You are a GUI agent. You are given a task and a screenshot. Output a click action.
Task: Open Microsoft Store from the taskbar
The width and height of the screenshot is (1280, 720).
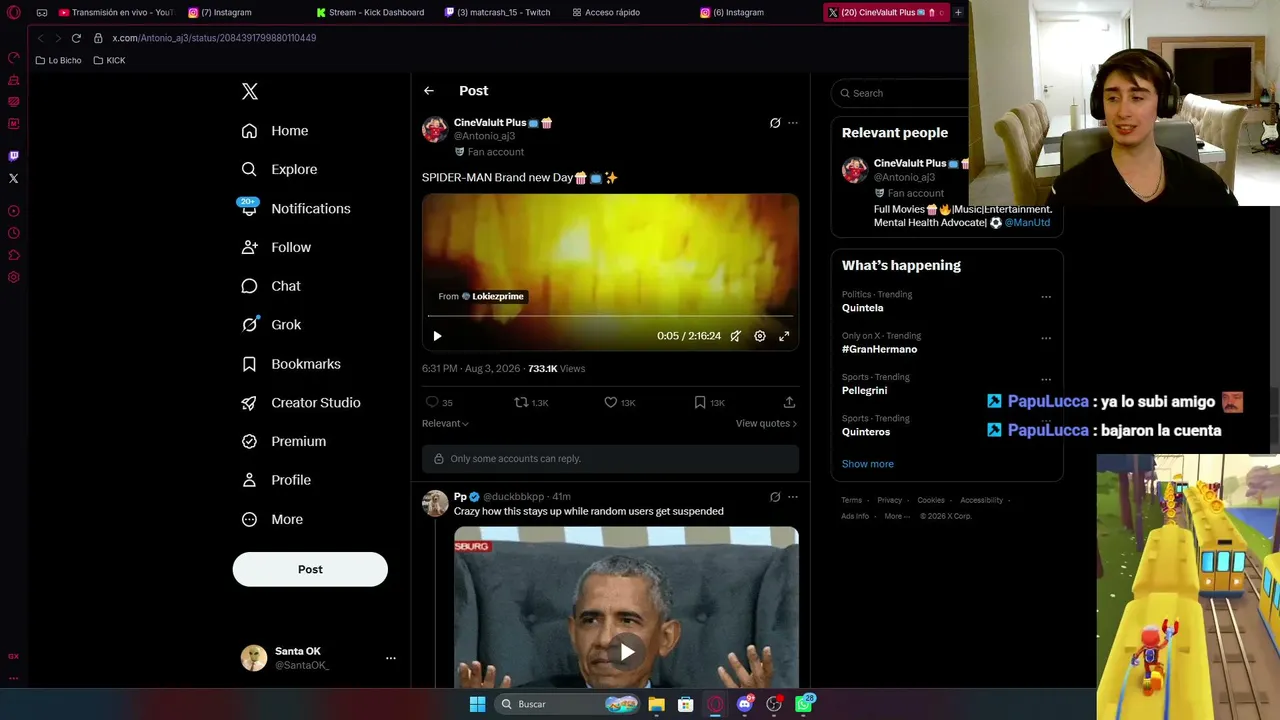point(686,704)
